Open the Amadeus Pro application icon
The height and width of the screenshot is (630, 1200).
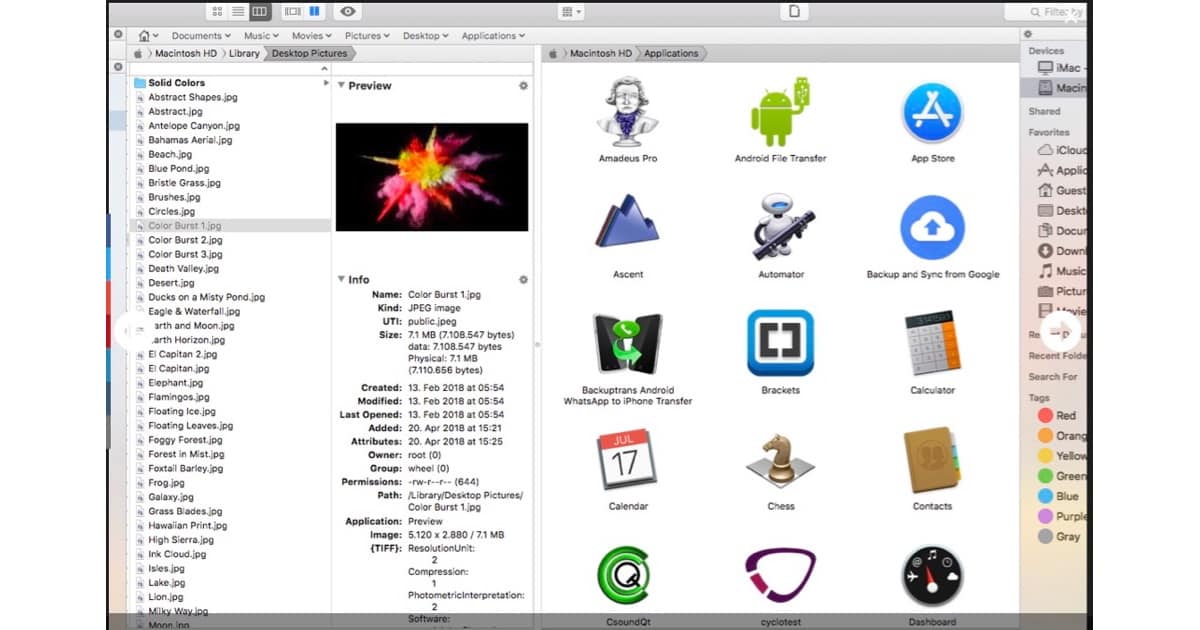[627, 111]
